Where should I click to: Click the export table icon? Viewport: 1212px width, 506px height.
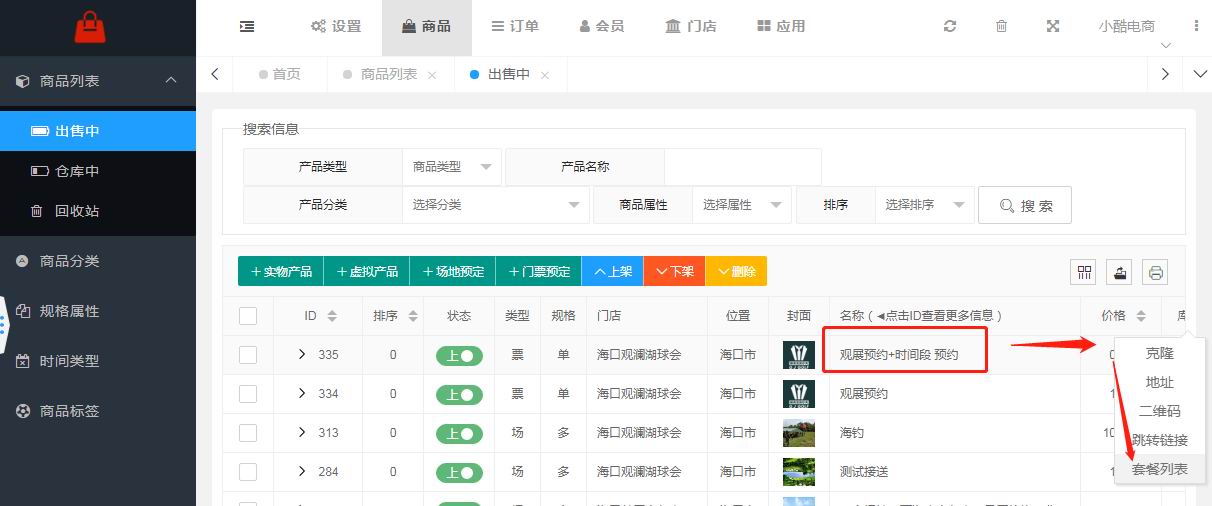point(1120,272)
